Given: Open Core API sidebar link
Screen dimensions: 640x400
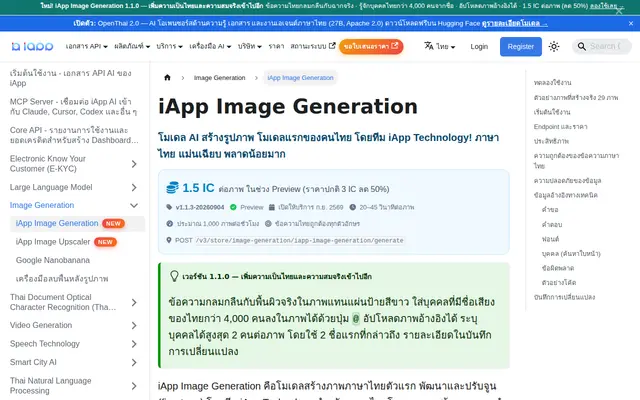Looking at the screenshot, I should pos(74,135).
